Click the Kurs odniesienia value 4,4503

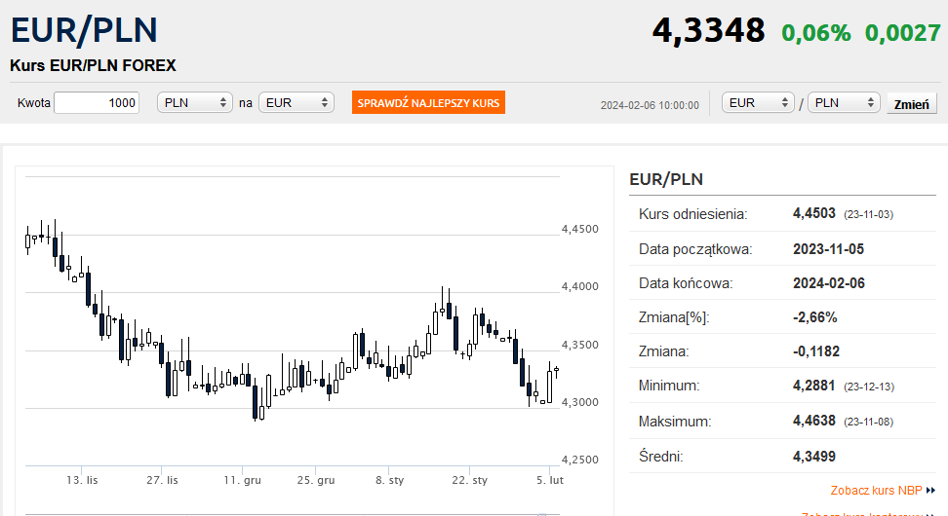[814, 213]
